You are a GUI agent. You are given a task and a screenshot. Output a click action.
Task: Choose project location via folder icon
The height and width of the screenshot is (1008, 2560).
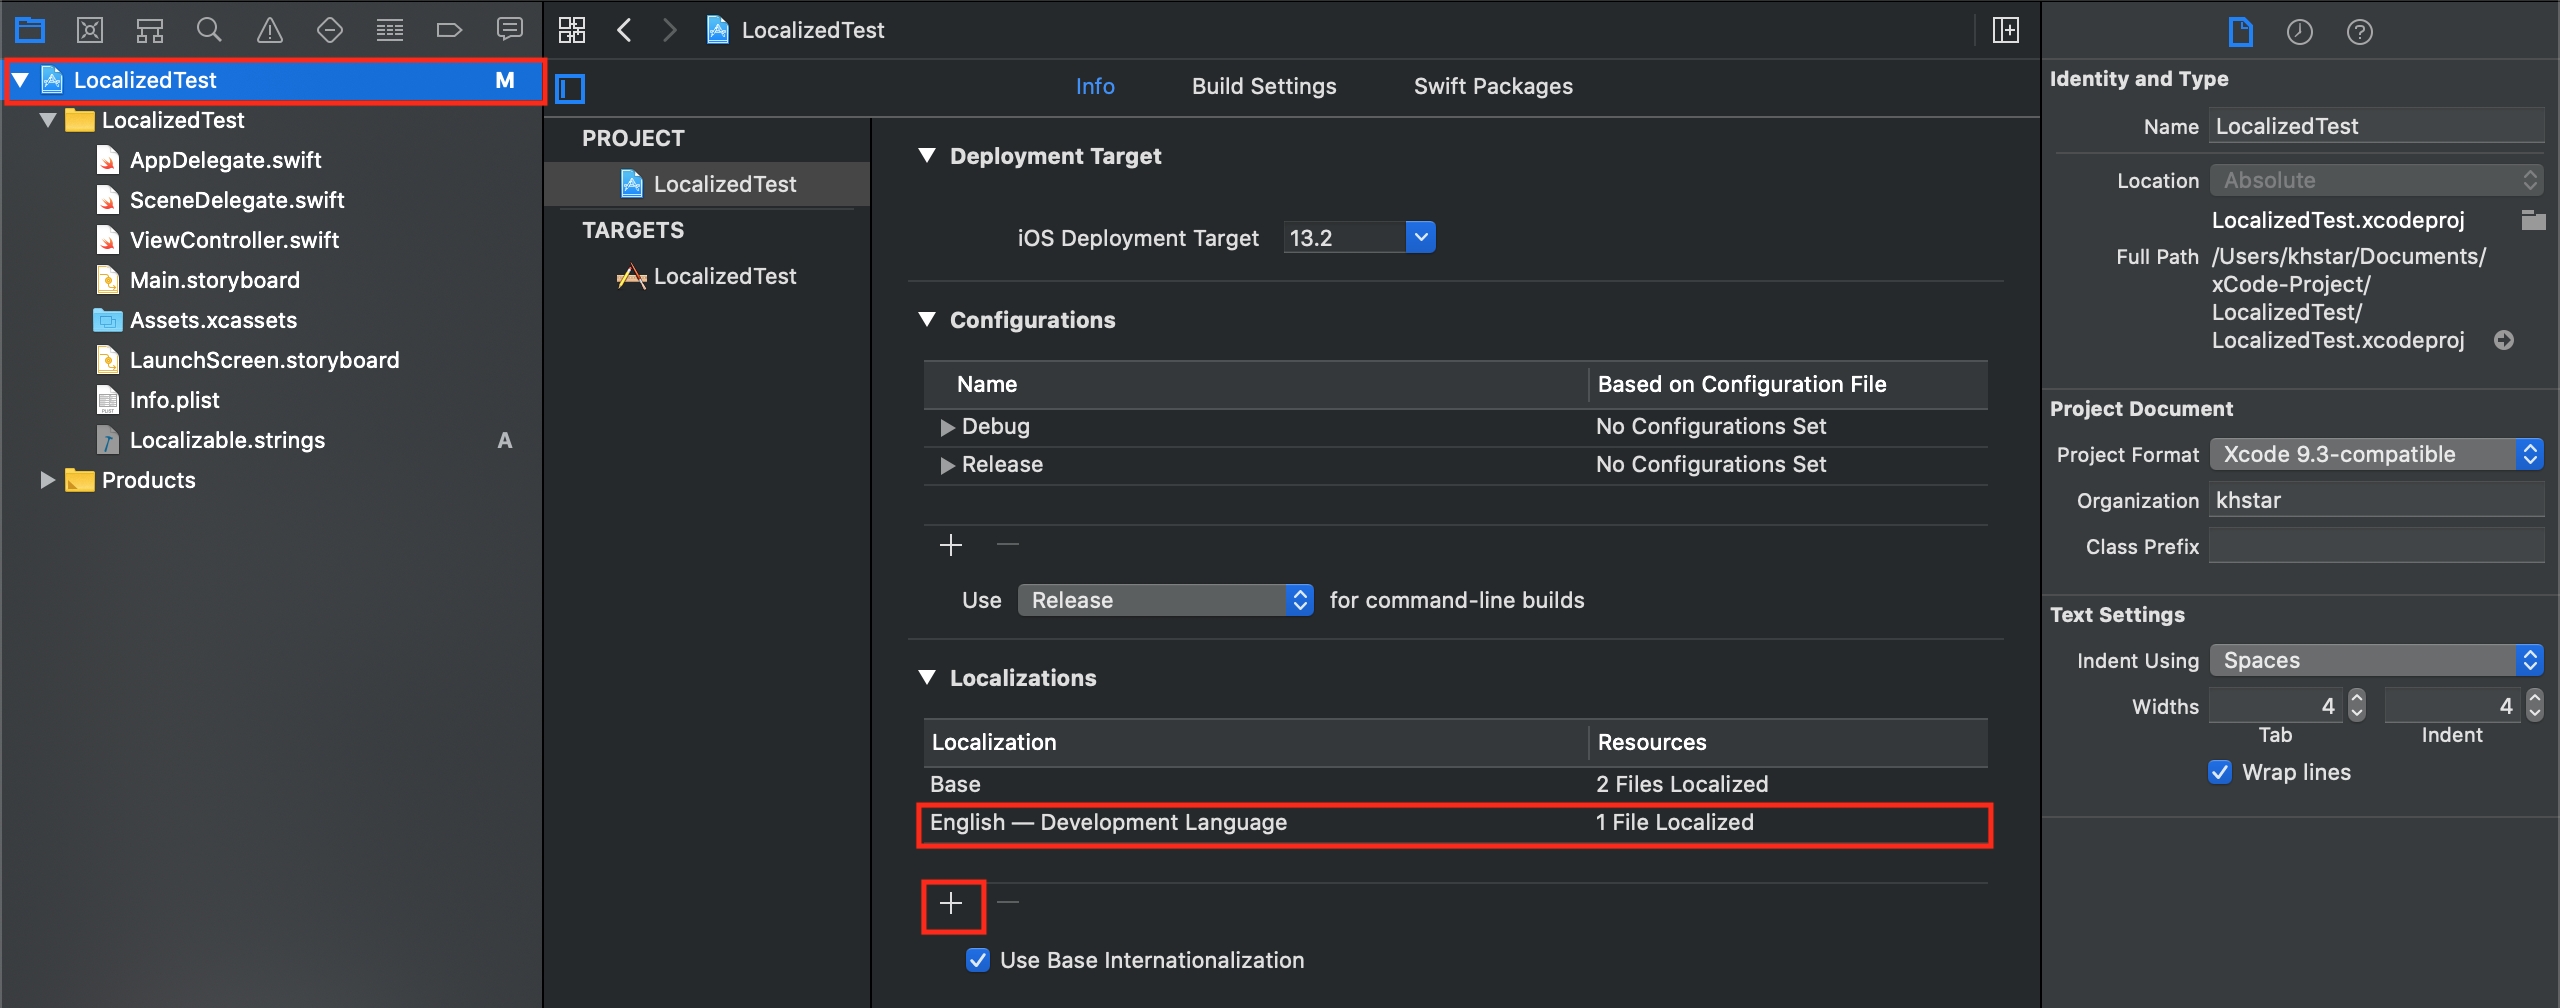click(x=2533, y=220)
